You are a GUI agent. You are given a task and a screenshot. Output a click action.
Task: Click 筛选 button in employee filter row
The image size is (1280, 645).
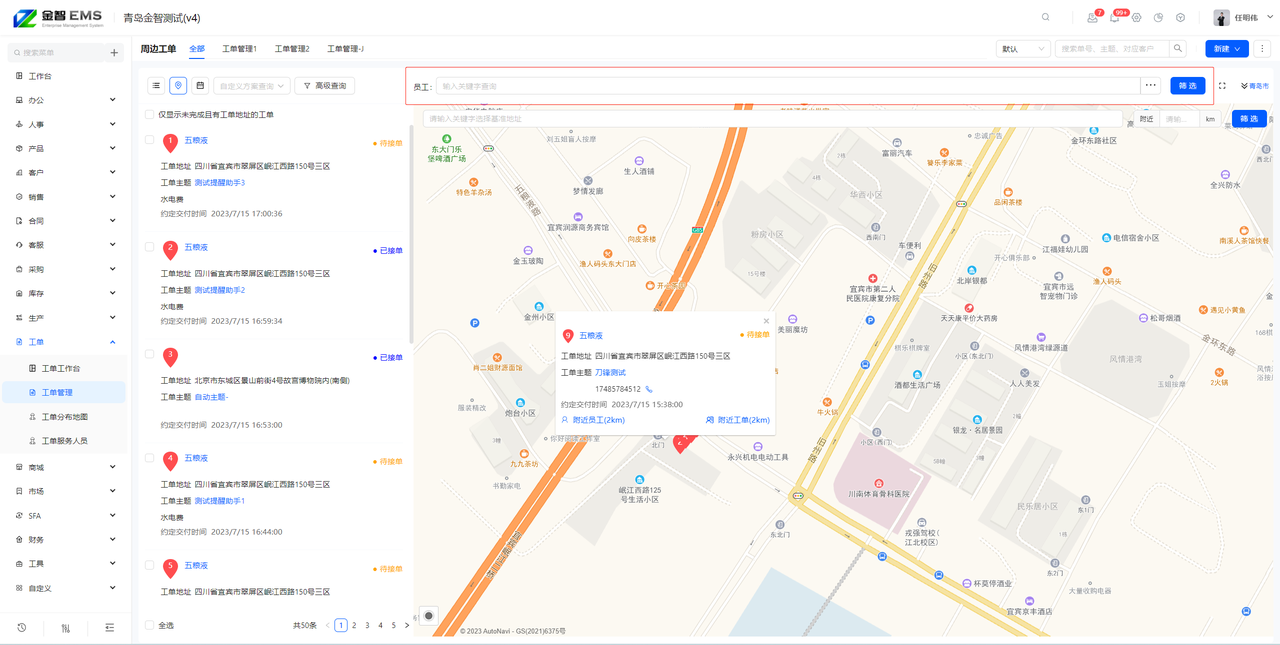(x=1188, y=86)
